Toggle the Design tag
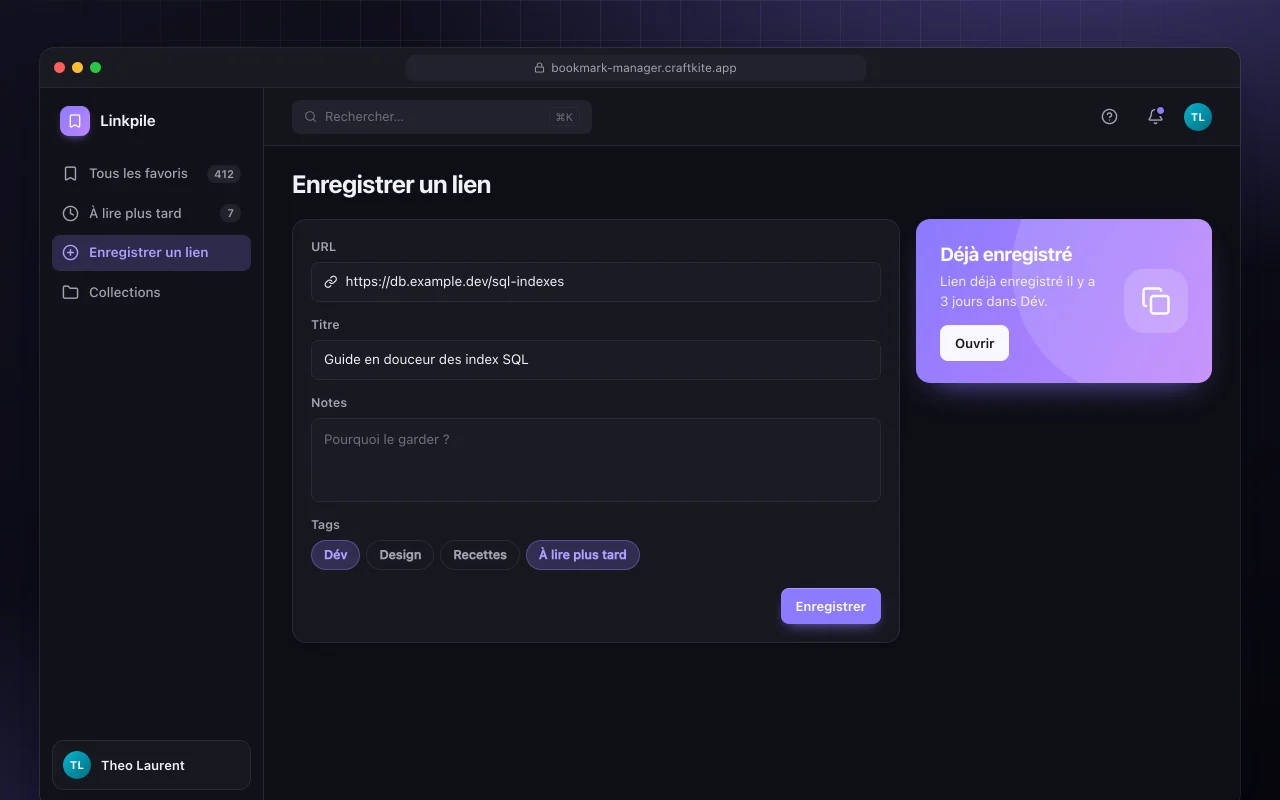1280x800 pixels. point(400,555)
